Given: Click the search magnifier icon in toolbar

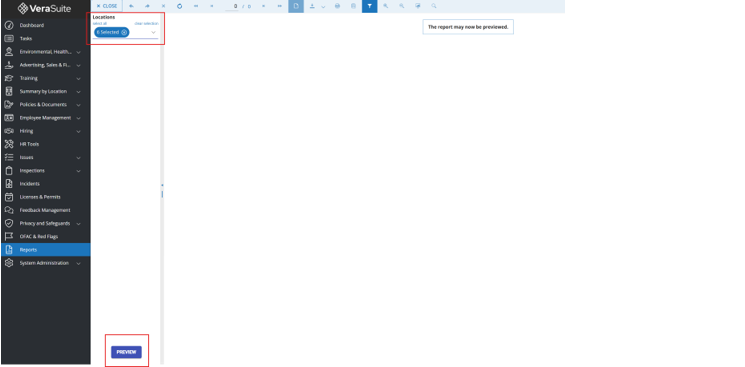Looking at the screenshot, I should [434, 6].
